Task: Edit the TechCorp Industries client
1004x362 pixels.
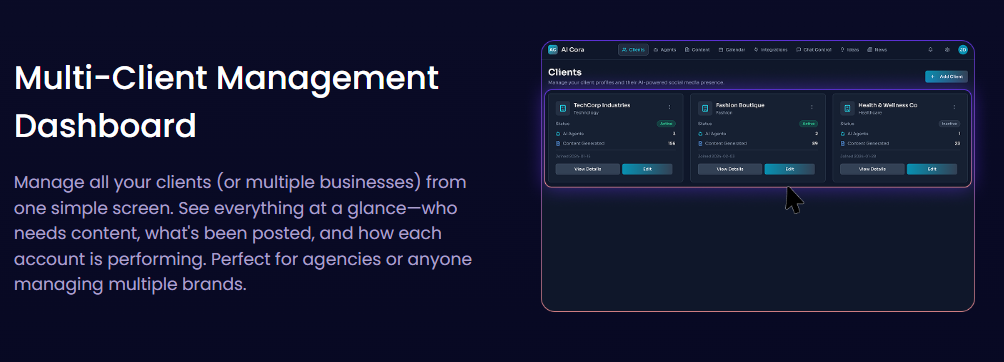Action: (647, 169)
